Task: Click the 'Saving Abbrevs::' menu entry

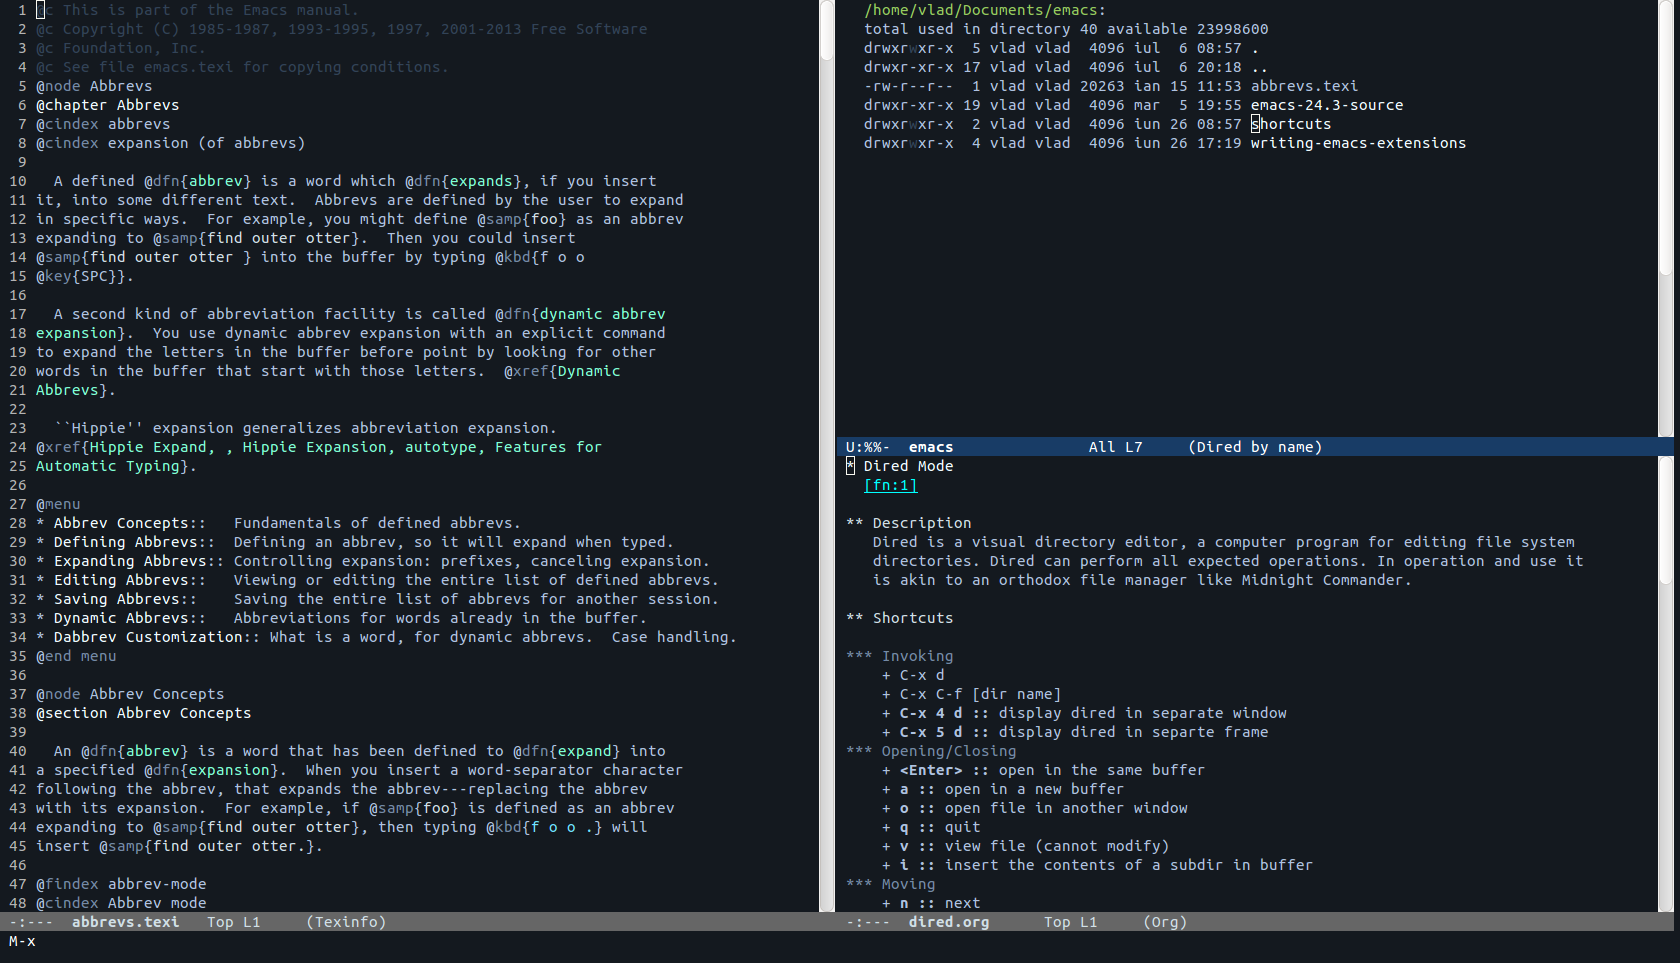Action: [x=125, y=599]
